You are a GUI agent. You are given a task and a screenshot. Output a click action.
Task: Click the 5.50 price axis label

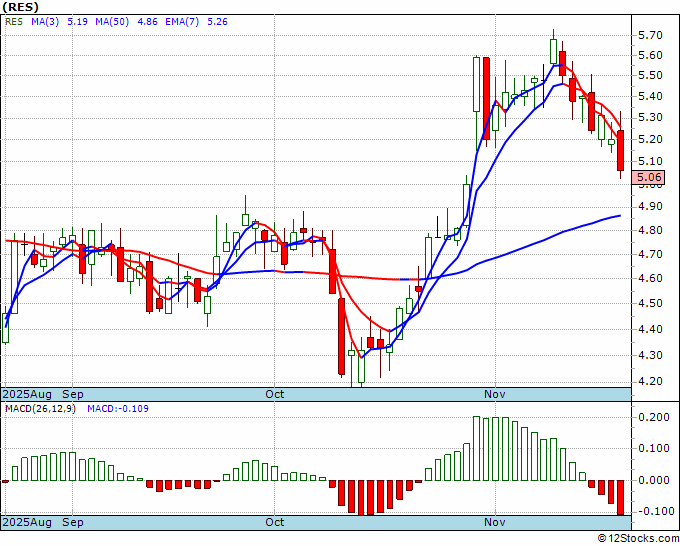click(651, 75)
